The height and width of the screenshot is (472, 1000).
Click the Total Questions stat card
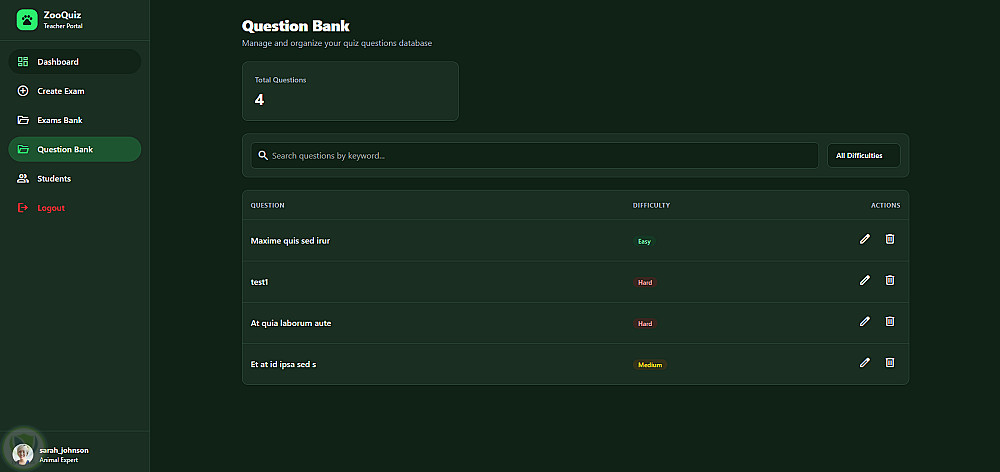350,91
